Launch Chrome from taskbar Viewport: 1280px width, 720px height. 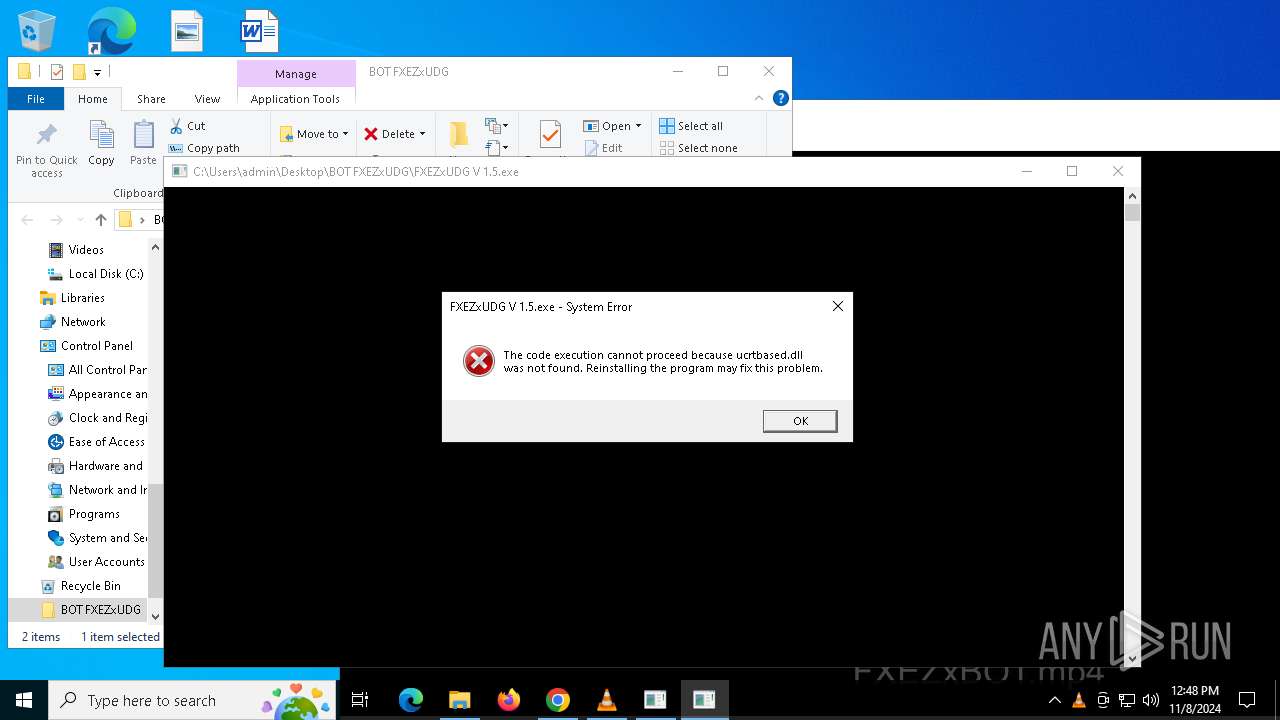[558, 700]
